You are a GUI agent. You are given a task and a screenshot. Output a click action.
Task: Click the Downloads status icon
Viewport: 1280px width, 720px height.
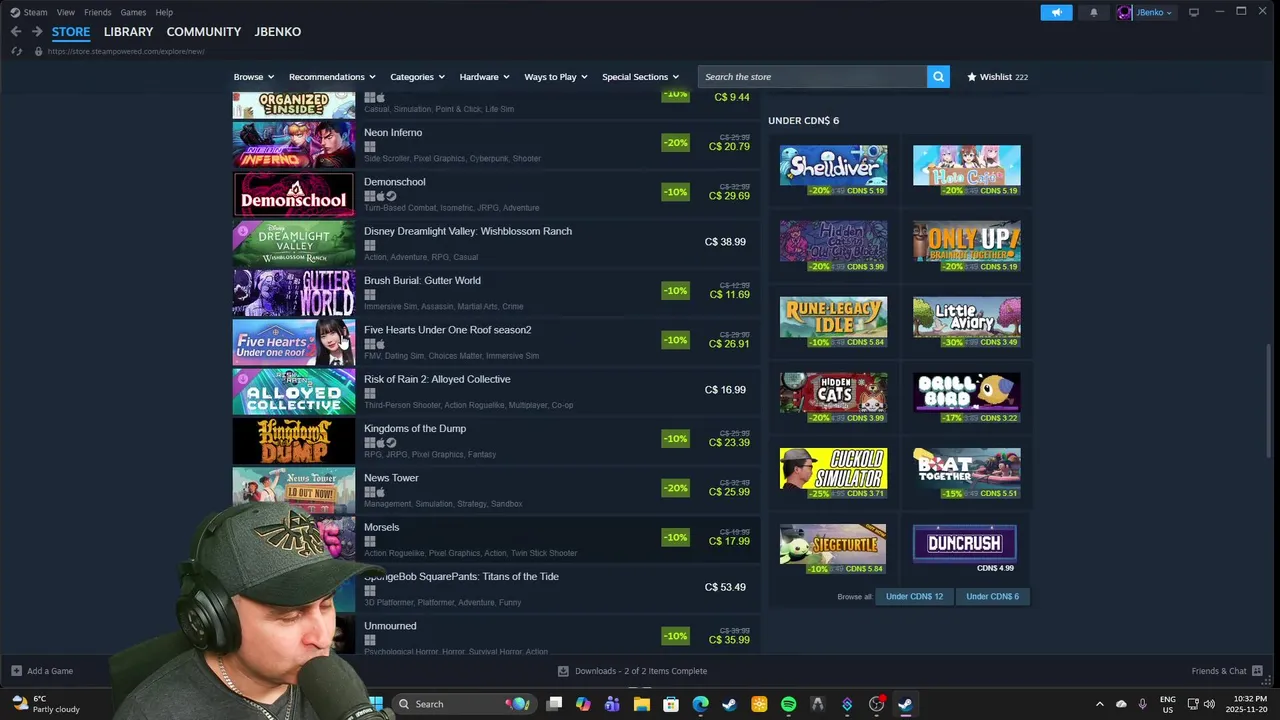(x=563, y=671)
